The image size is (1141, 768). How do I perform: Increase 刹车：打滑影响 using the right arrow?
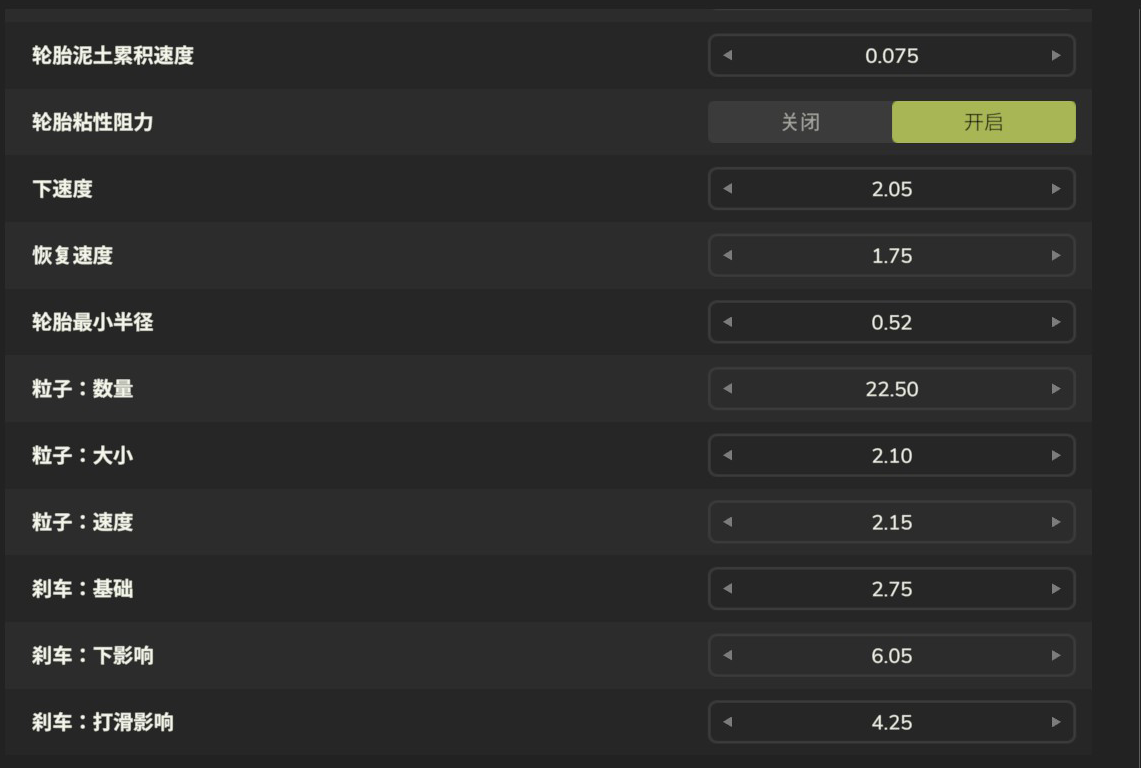pyautogui.click(x=1055, y=722)
